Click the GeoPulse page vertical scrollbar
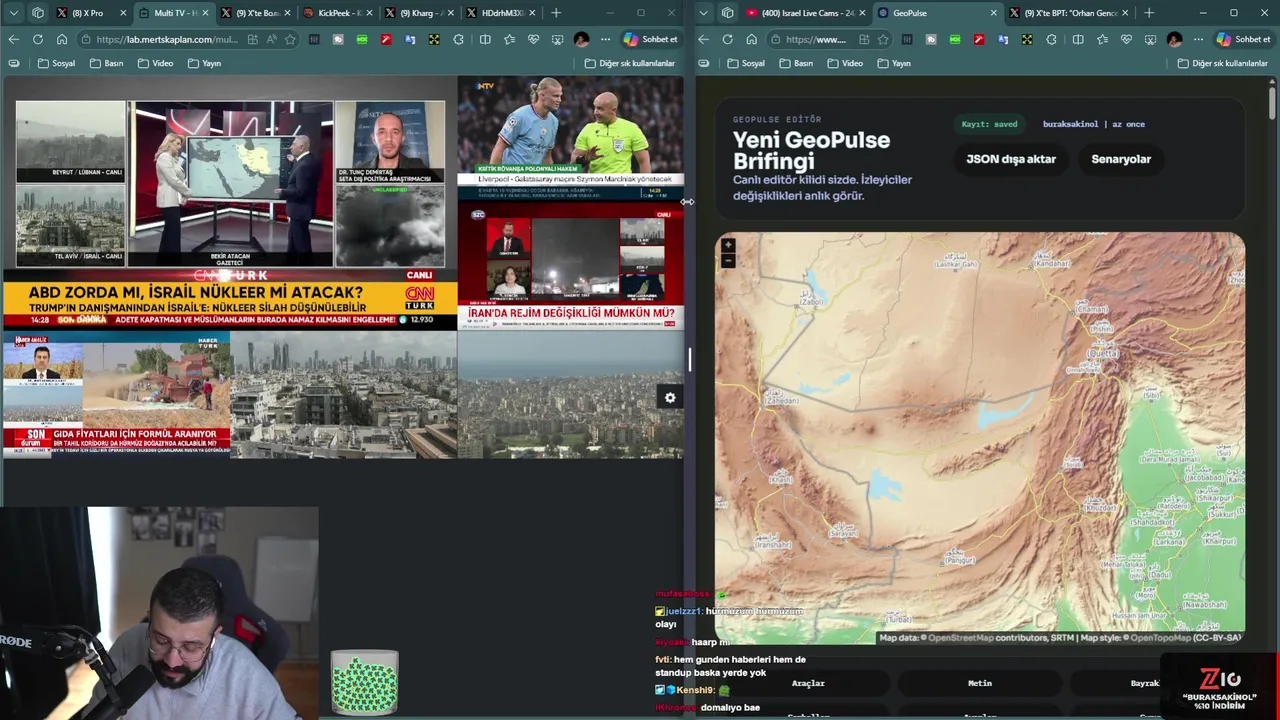Screen dimensions: 1280x720 (1272, 101)
